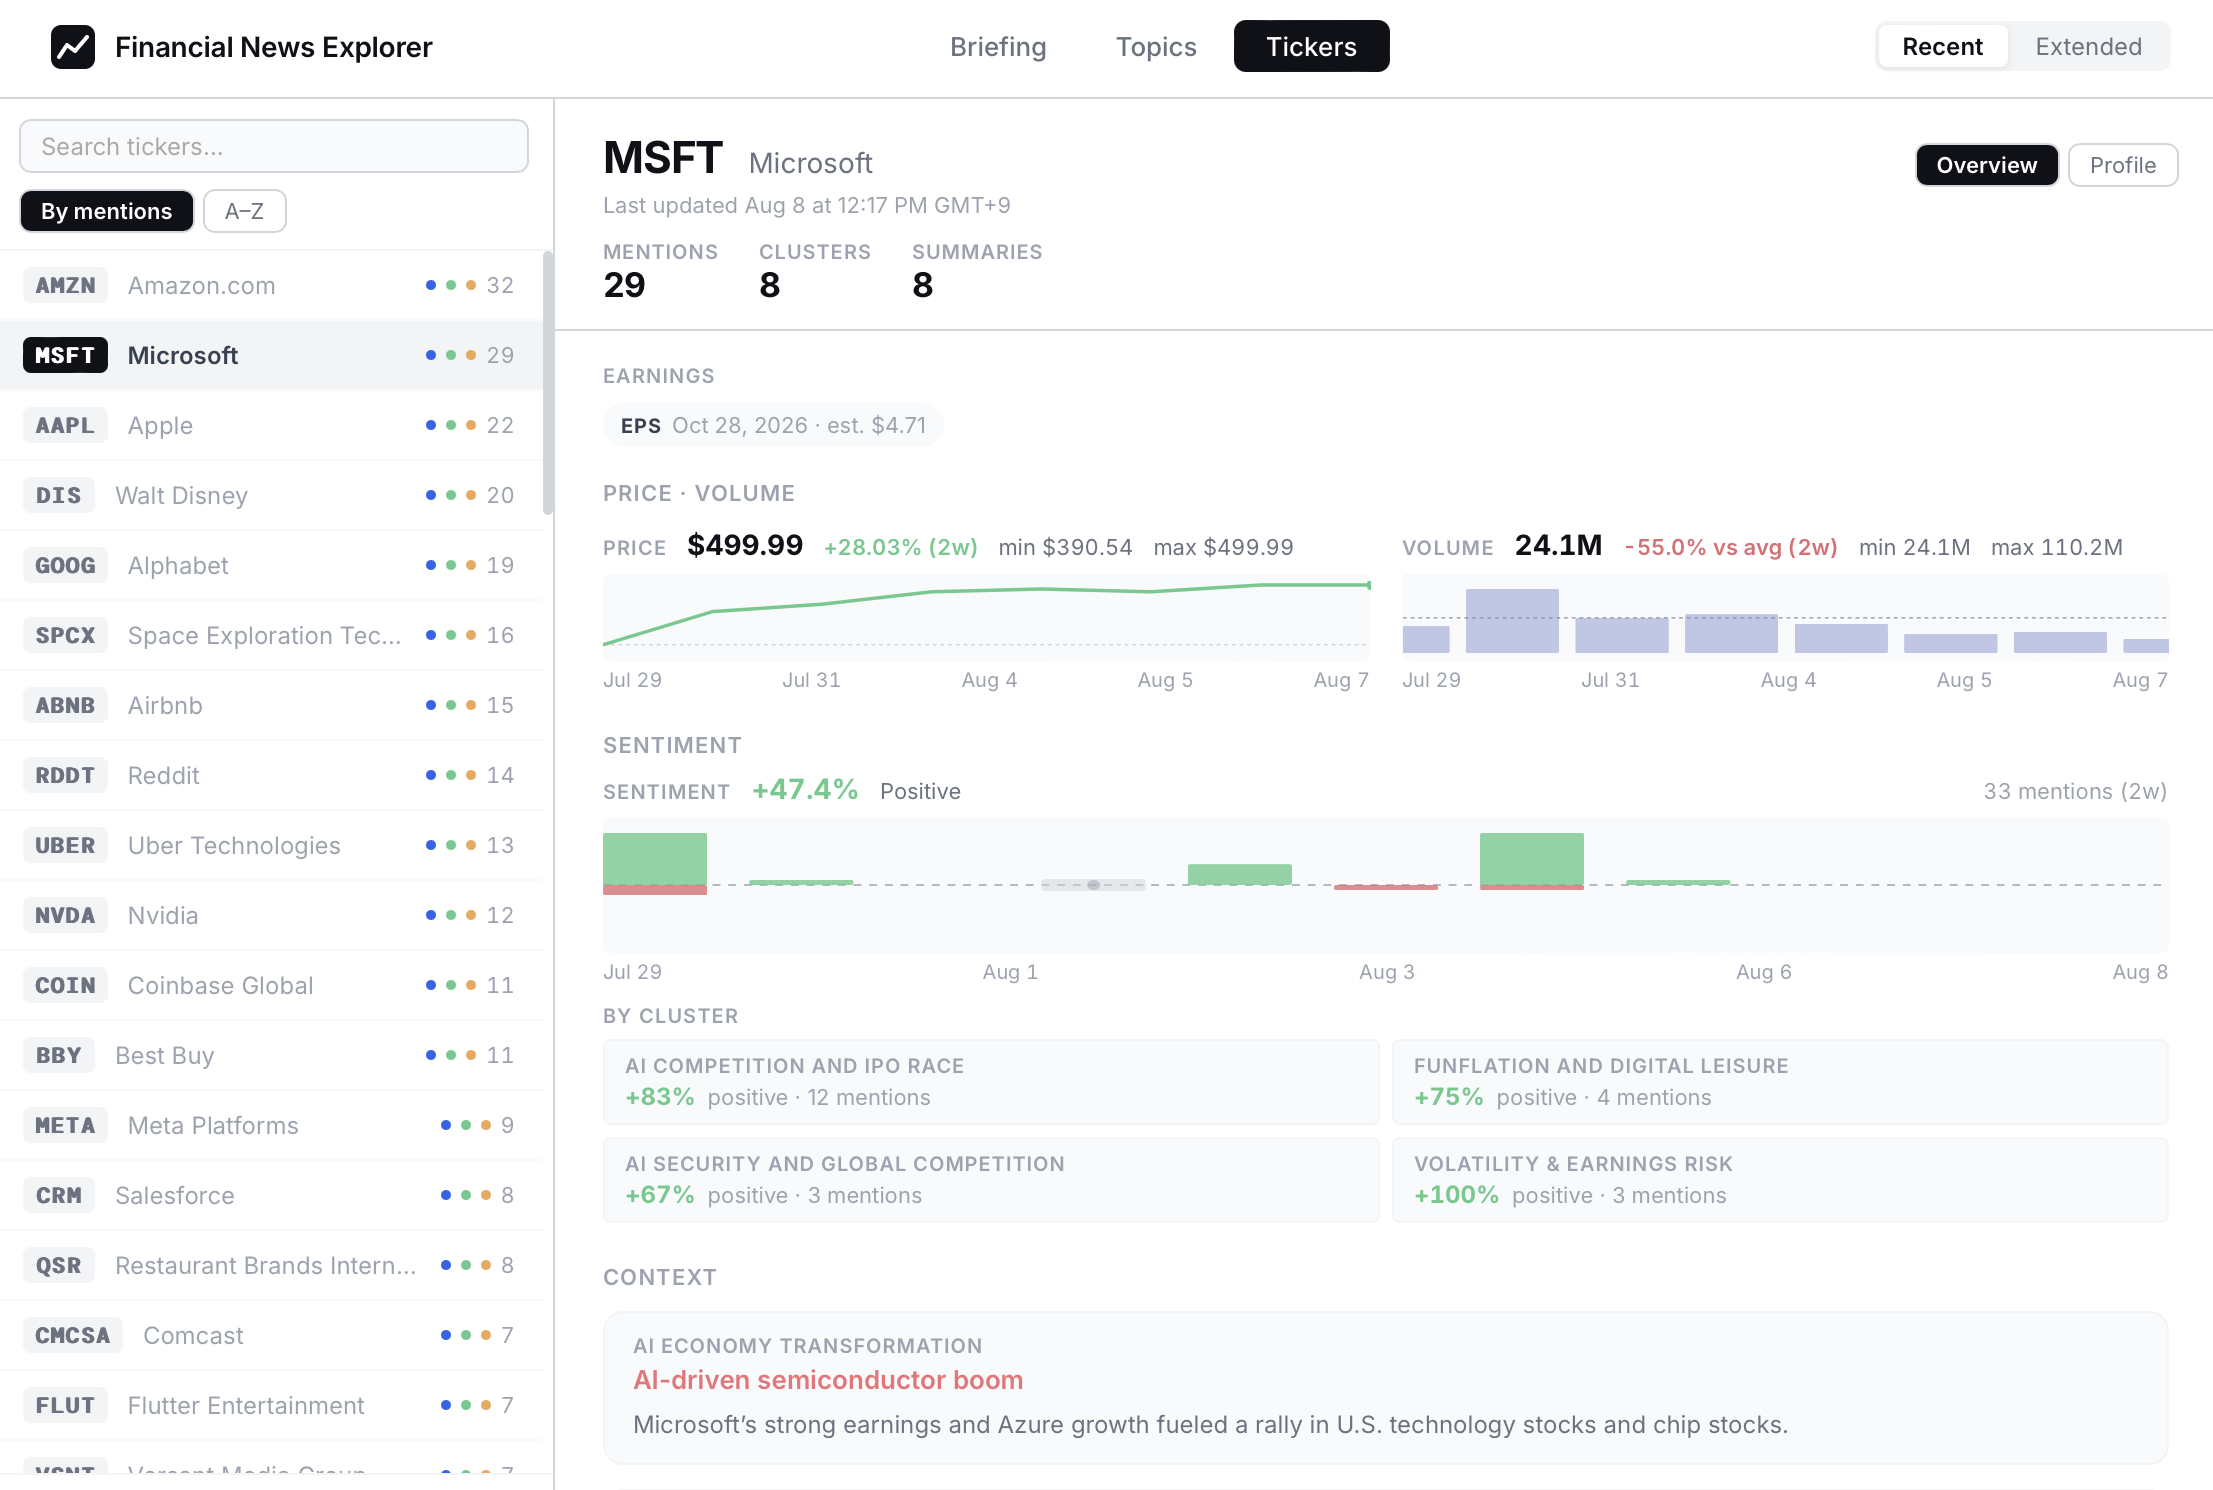Sort ticker list By mentions
Viewport: 2213px width, 1490px height.
point(107,211)
